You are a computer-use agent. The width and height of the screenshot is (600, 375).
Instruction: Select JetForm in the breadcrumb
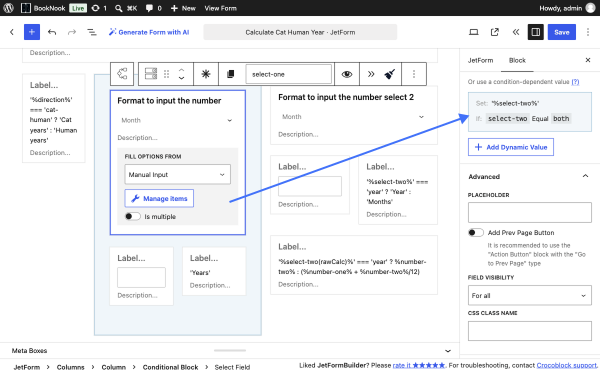tap(27, 367)
